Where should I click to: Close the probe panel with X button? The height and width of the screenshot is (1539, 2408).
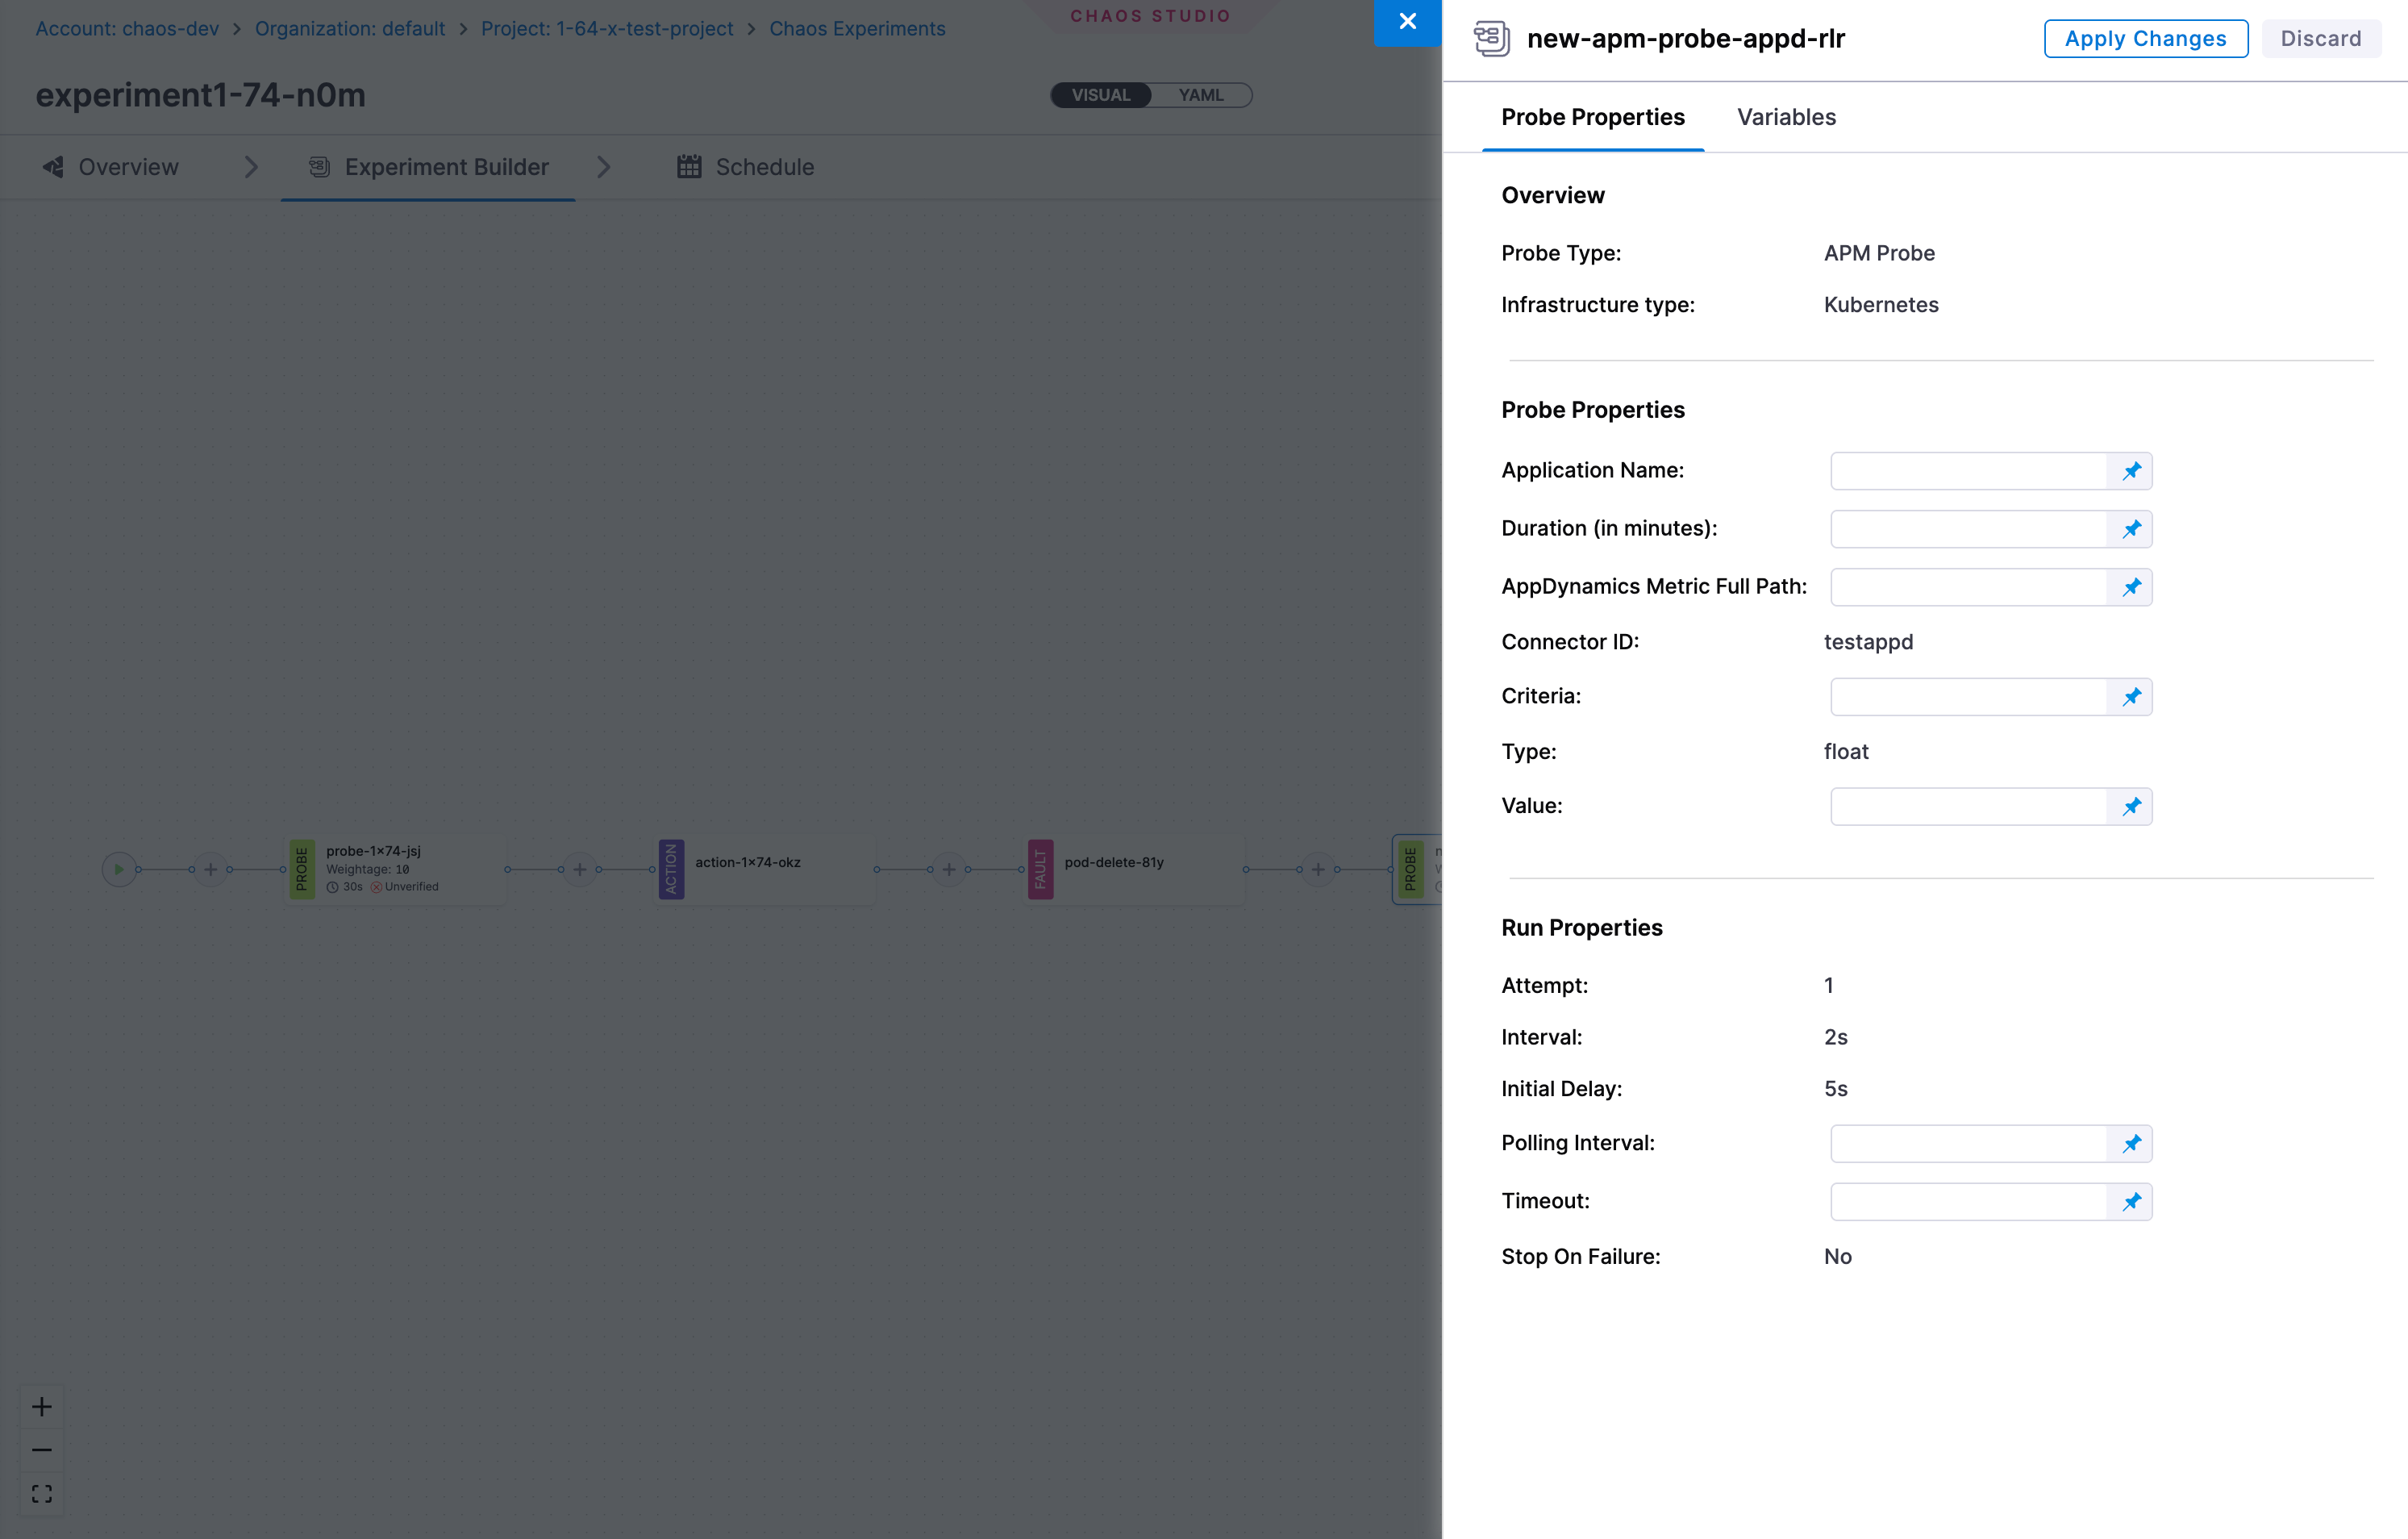pyautogui.click(x=1407, y=22)
